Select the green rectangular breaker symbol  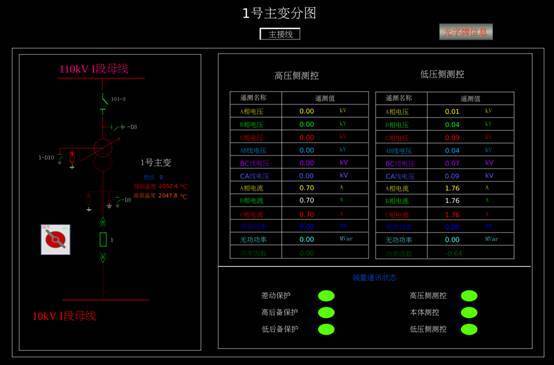click(103, 240)
